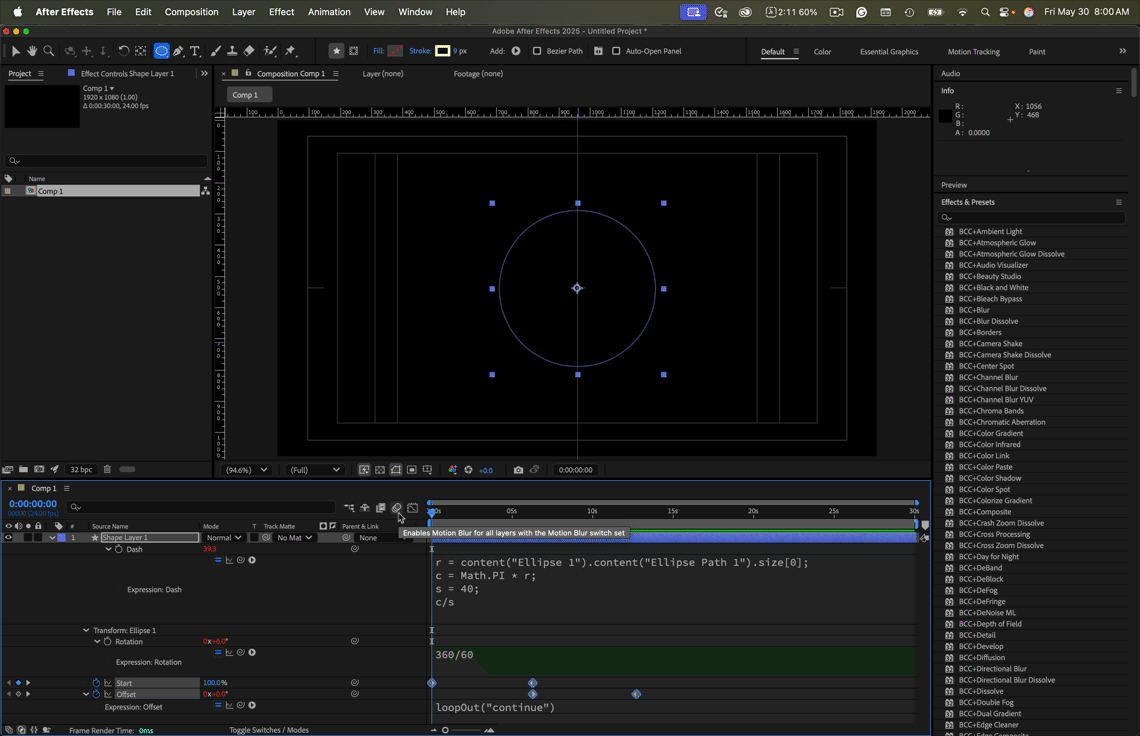
Task: Toggle the Dash property stopwatch
Action: (119, 549)
